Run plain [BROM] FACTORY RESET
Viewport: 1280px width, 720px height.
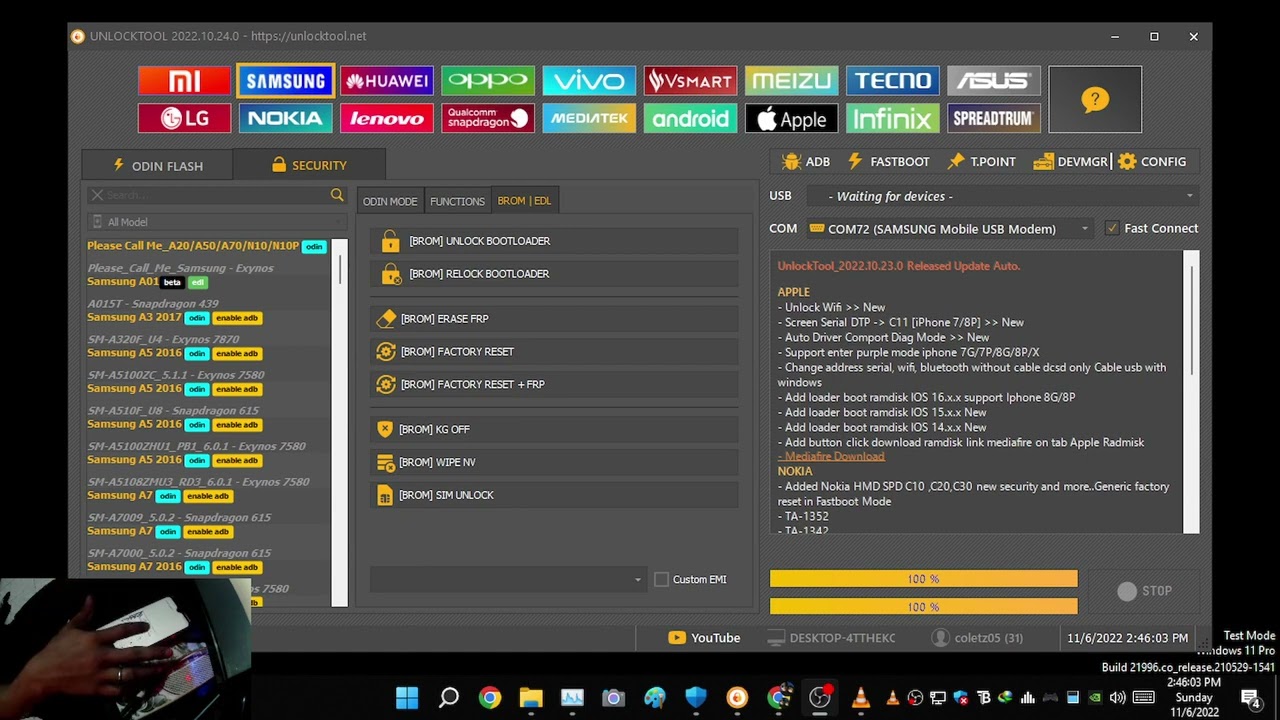[x=554, y=352]
